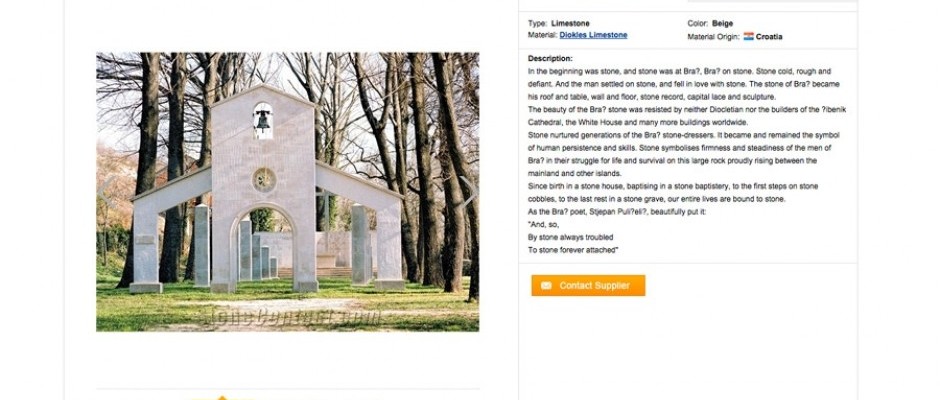
Task: Click the envelope icon on Contact Supplier
Action: click(546, 286)
